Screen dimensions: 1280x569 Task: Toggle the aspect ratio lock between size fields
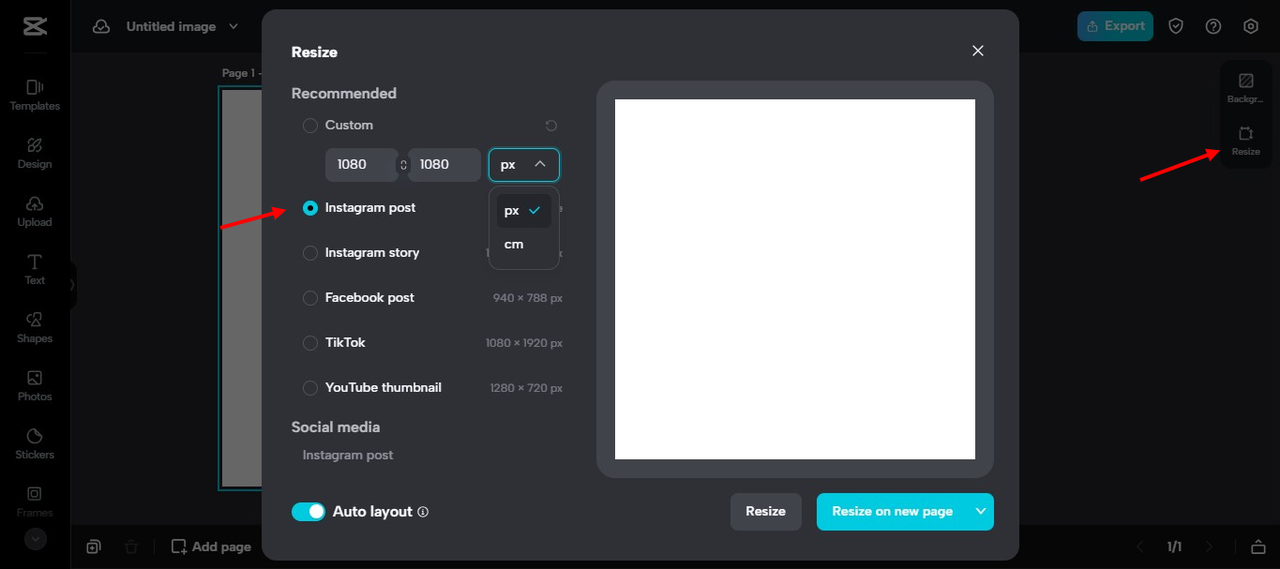tap(403, 165)
